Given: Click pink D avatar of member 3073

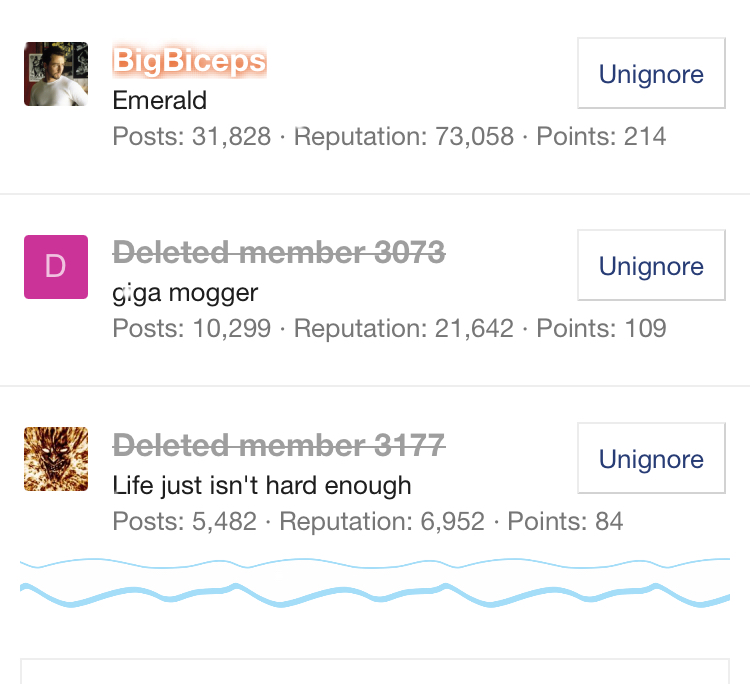Looking at the screenshot, I should 56,267.
